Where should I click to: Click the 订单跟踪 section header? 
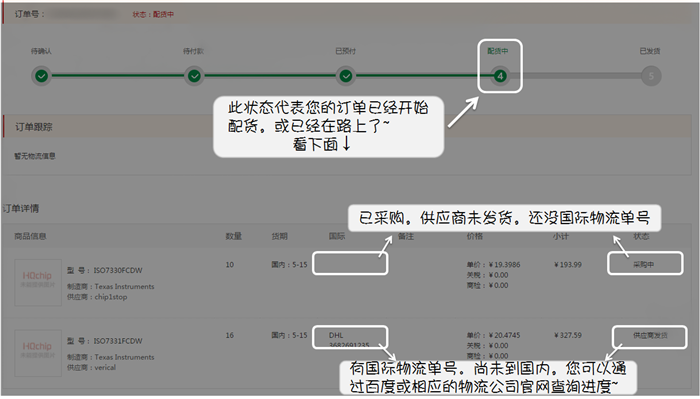click(x=34, y=127)
